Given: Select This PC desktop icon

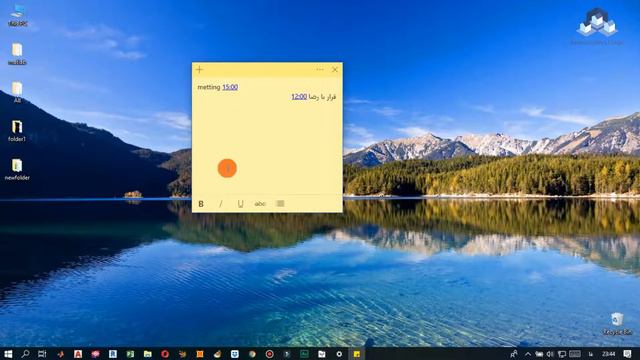Looking at the screenshot, I should click(17, 16).
